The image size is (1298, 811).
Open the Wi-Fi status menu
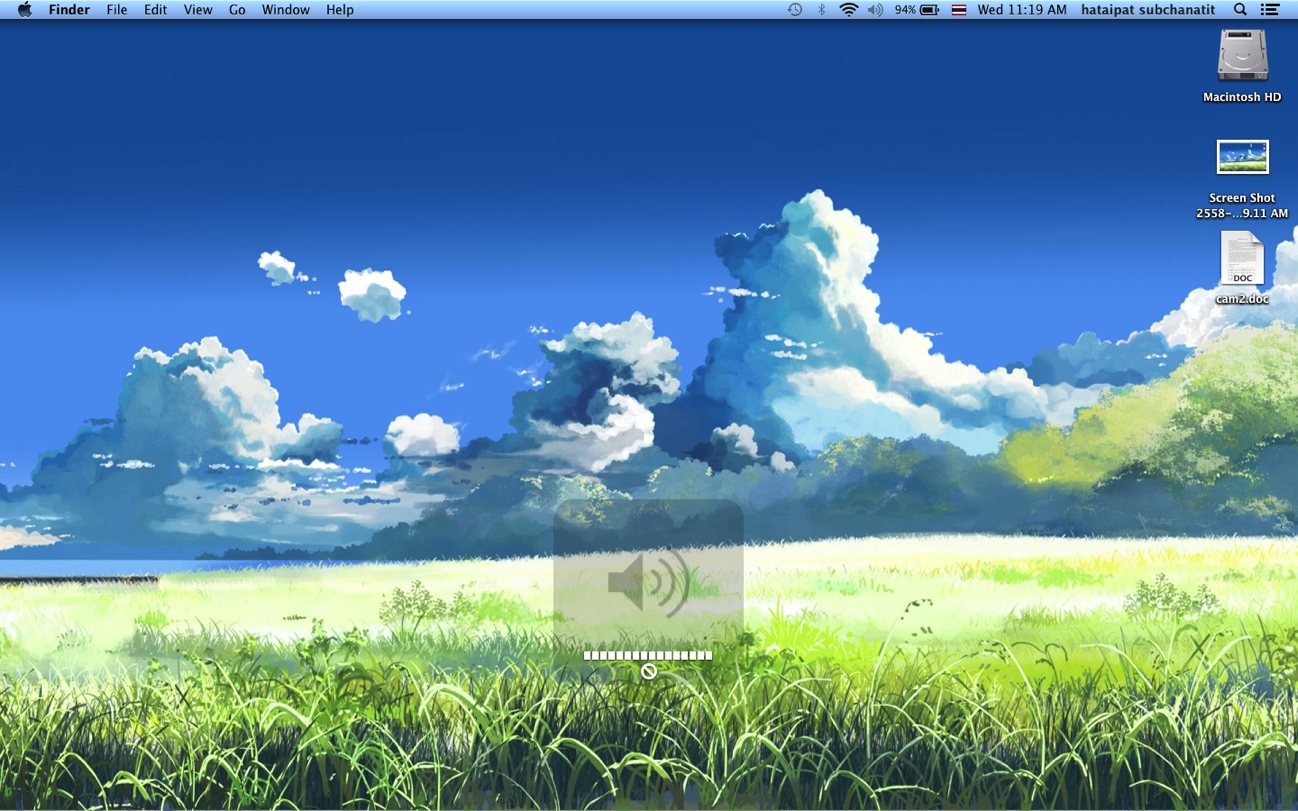(x=849, y=10)
